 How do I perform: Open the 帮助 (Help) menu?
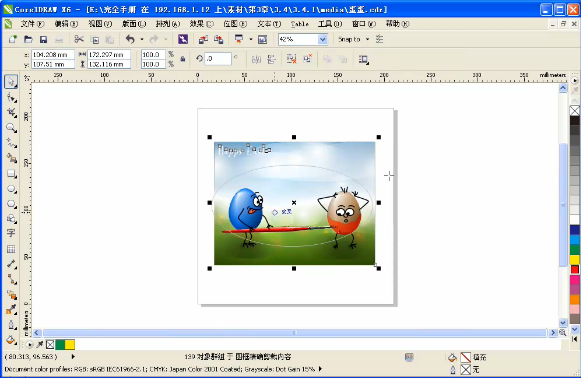(397, 24)
